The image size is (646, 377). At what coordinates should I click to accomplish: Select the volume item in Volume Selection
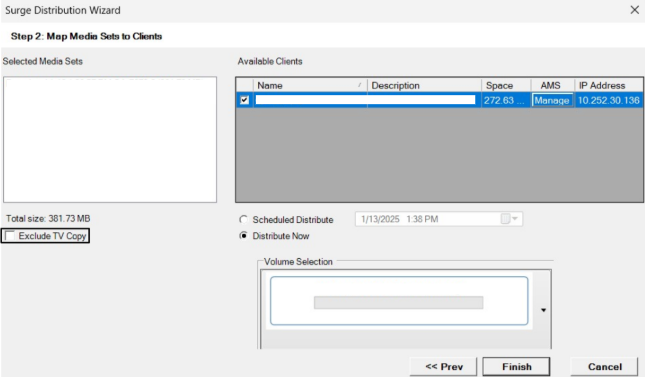[399, 301]
